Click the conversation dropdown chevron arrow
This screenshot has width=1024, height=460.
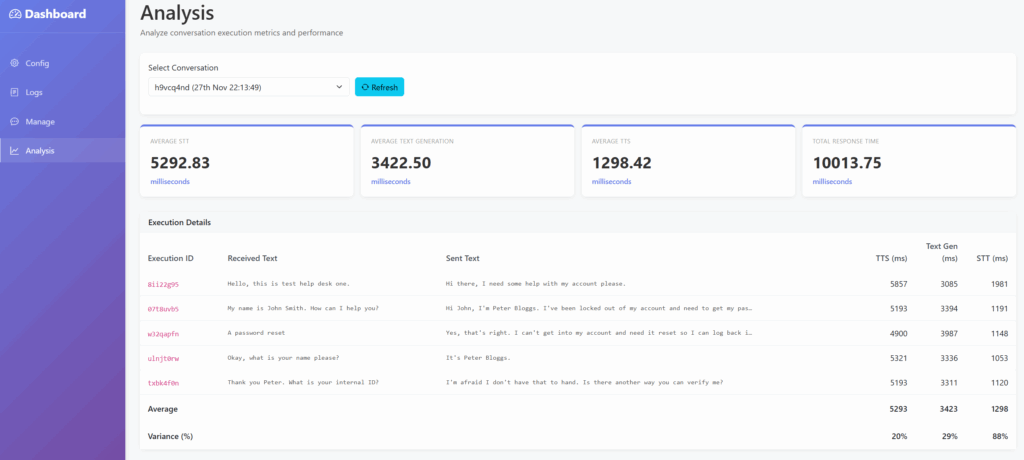tap(340, 88)
